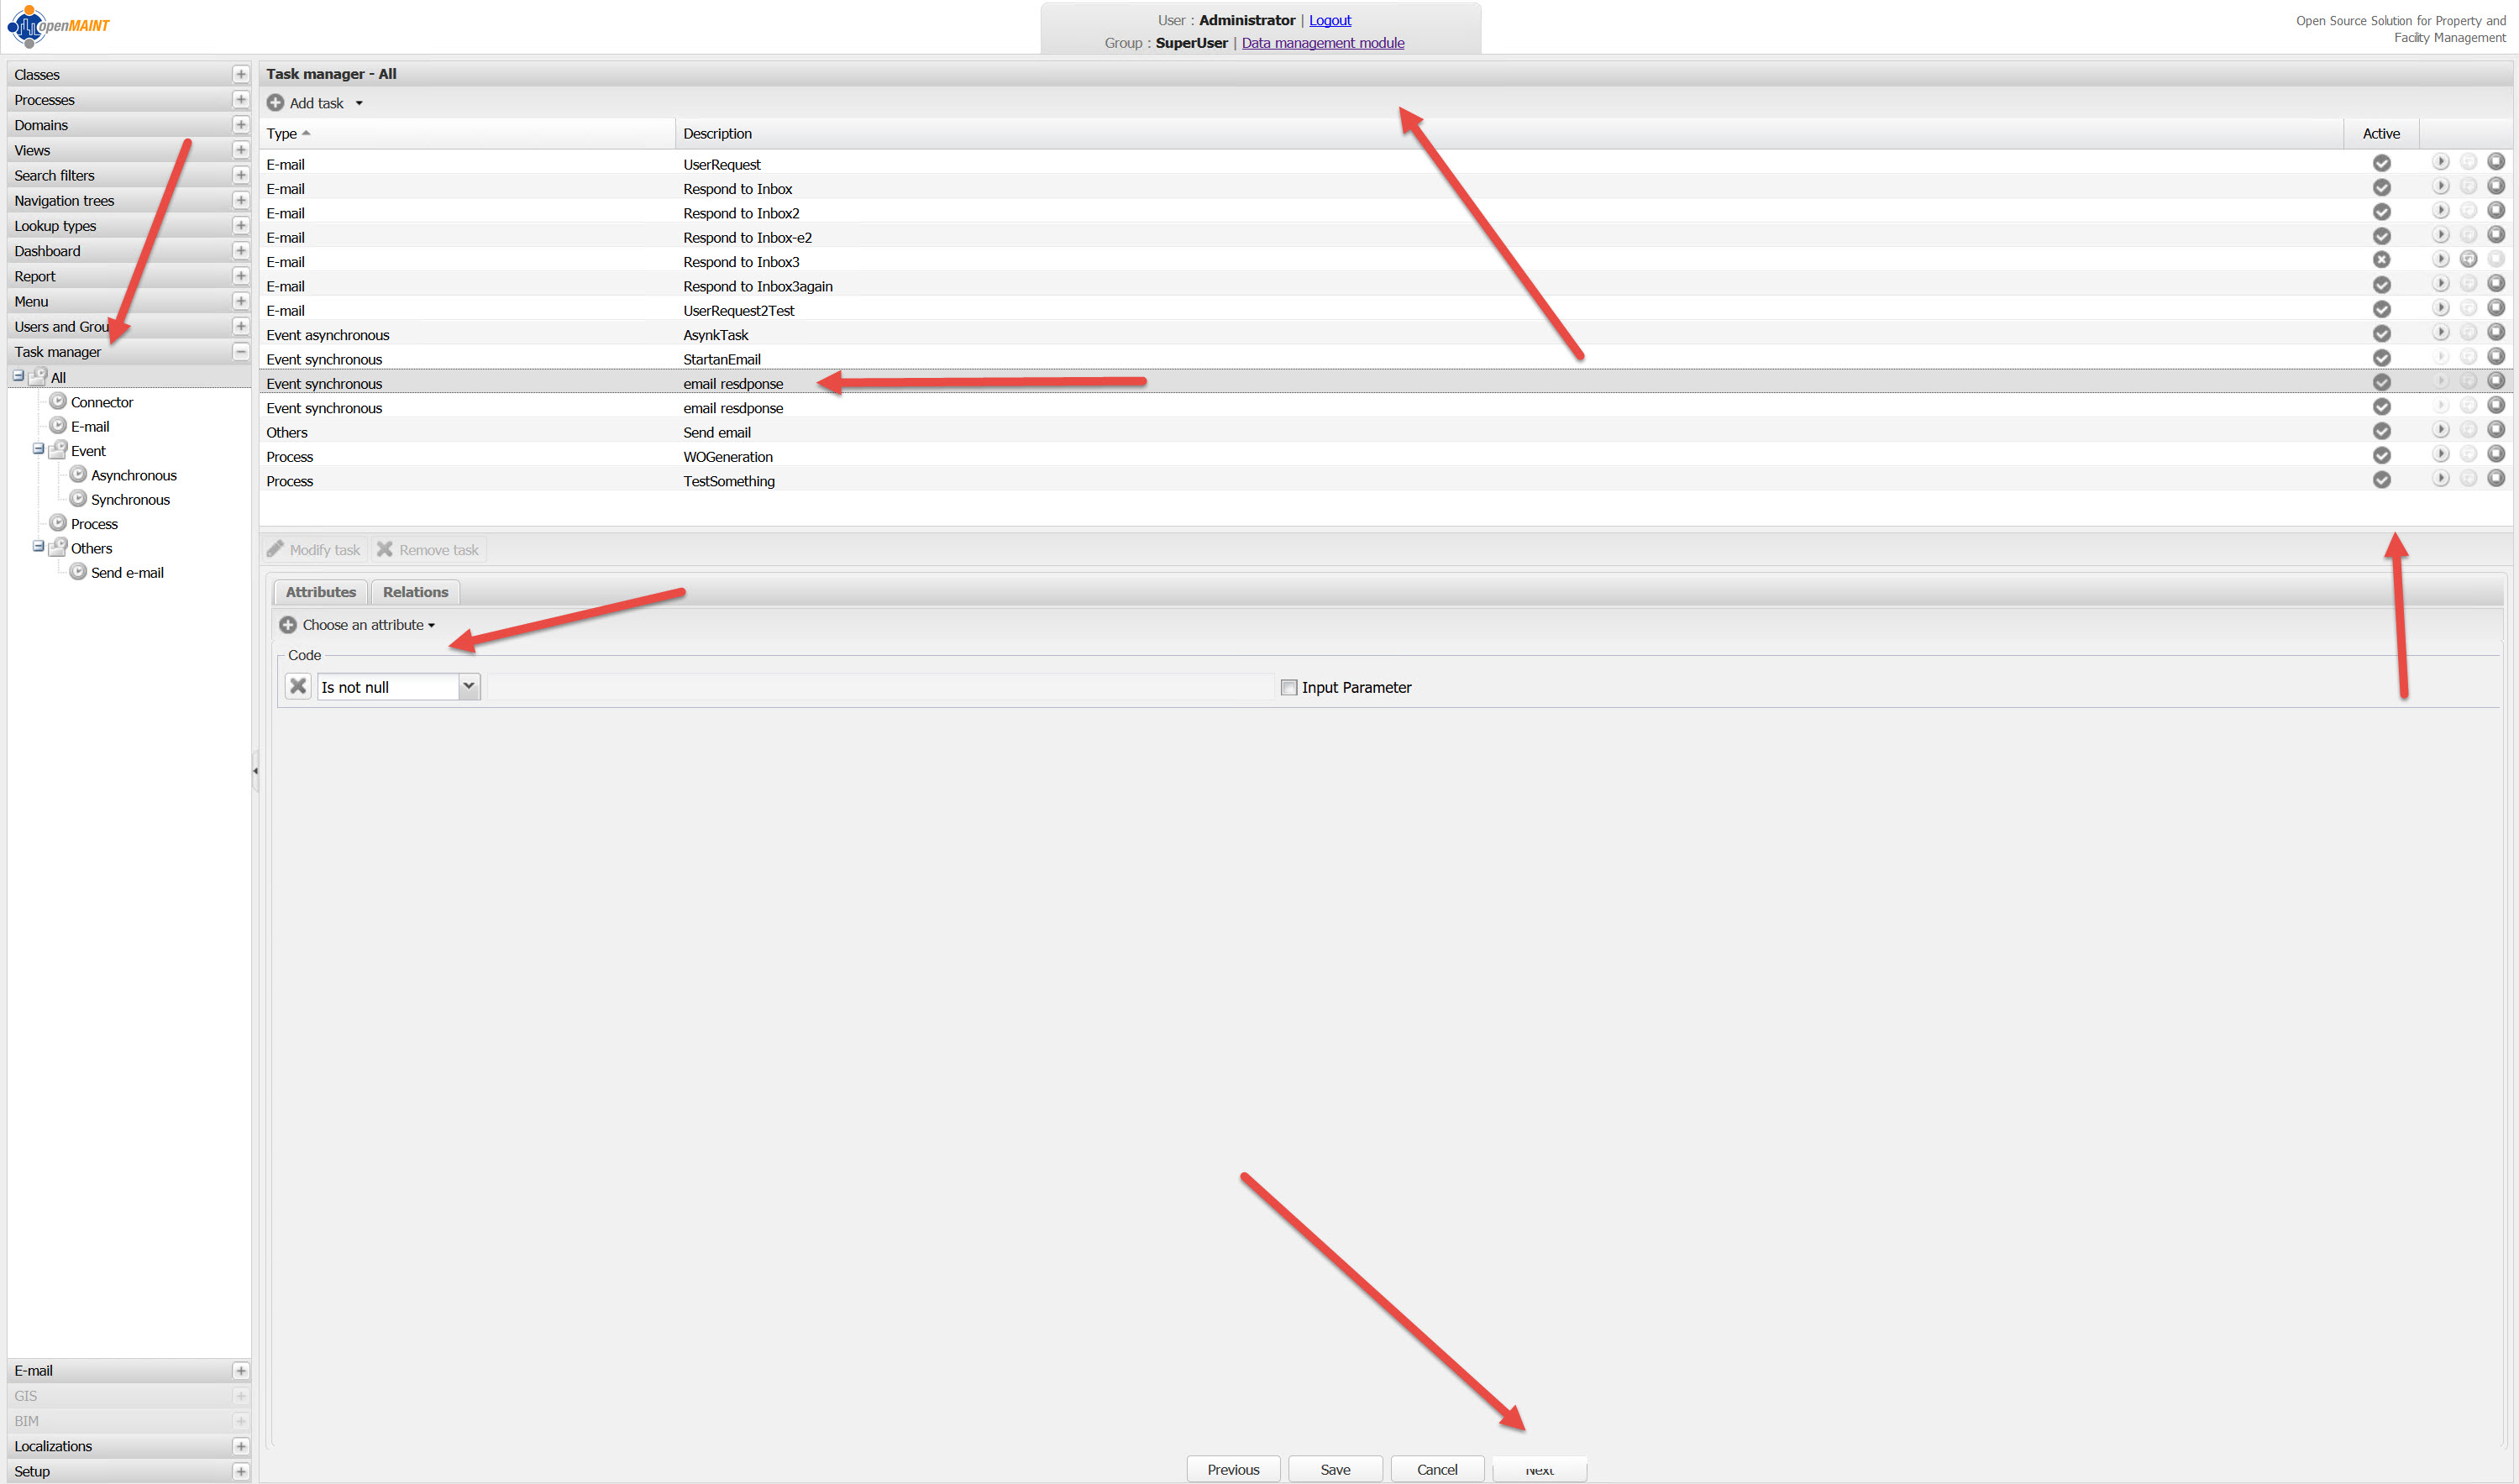Click Code filter value input field

880,687
